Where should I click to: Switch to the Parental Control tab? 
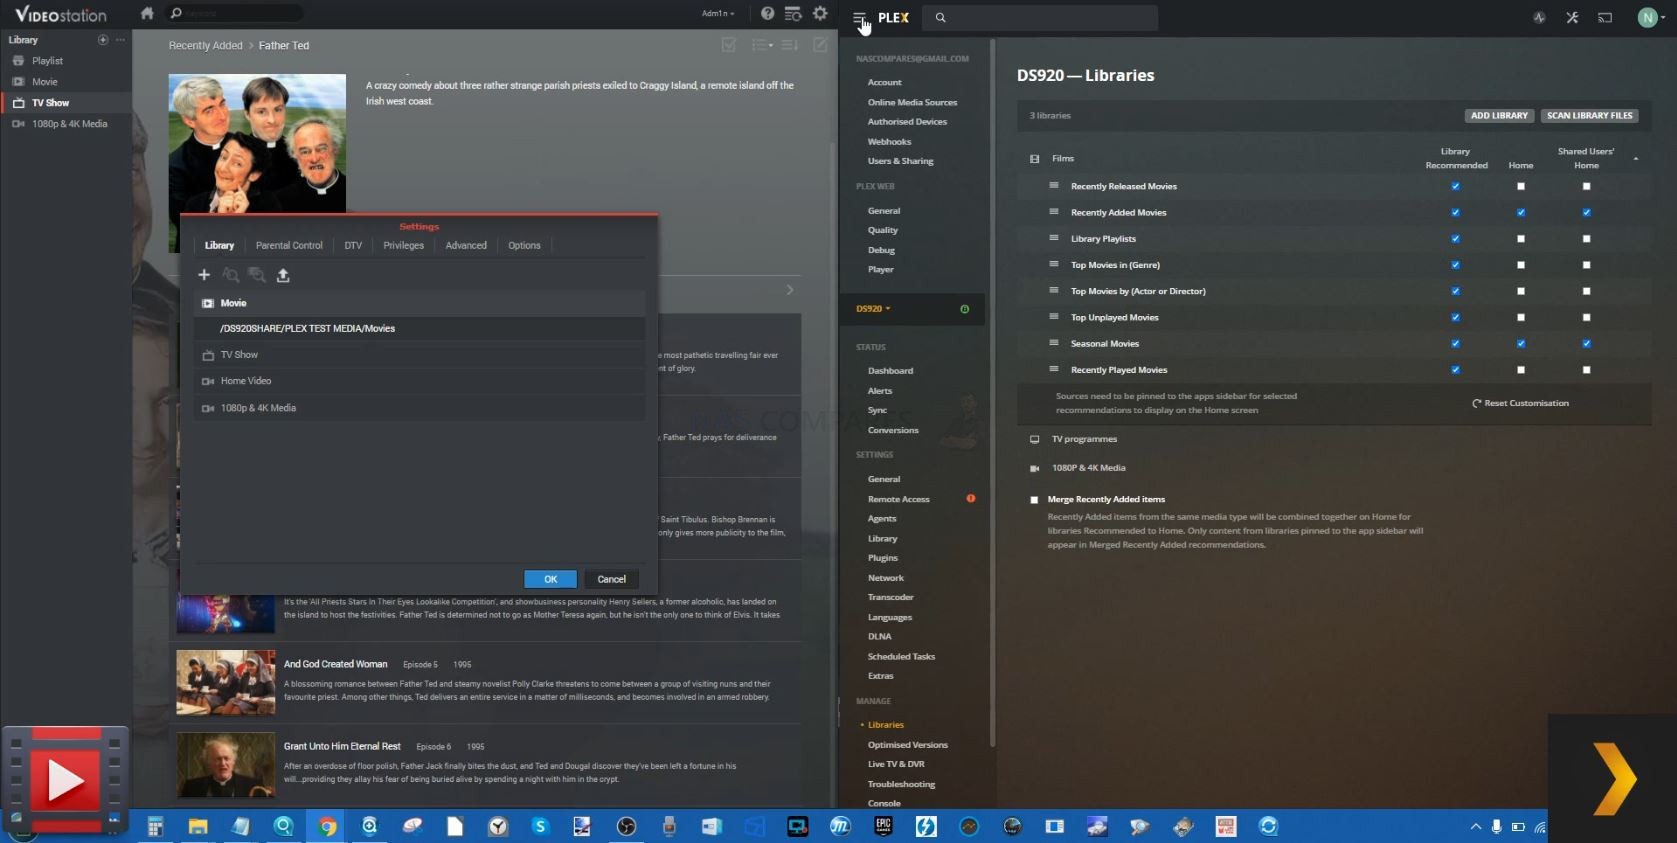point(289,245)
